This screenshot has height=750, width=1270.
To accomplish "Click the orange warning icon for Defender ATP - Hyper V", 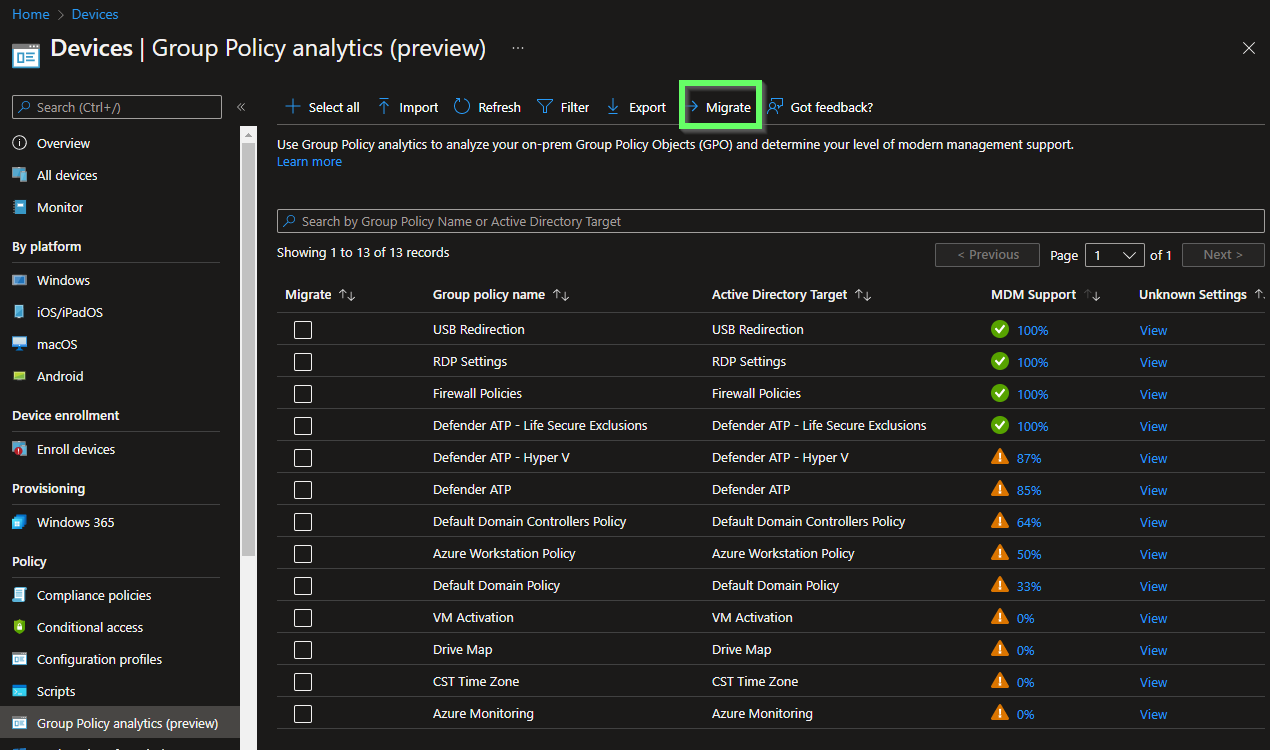I will click(999, 457).
